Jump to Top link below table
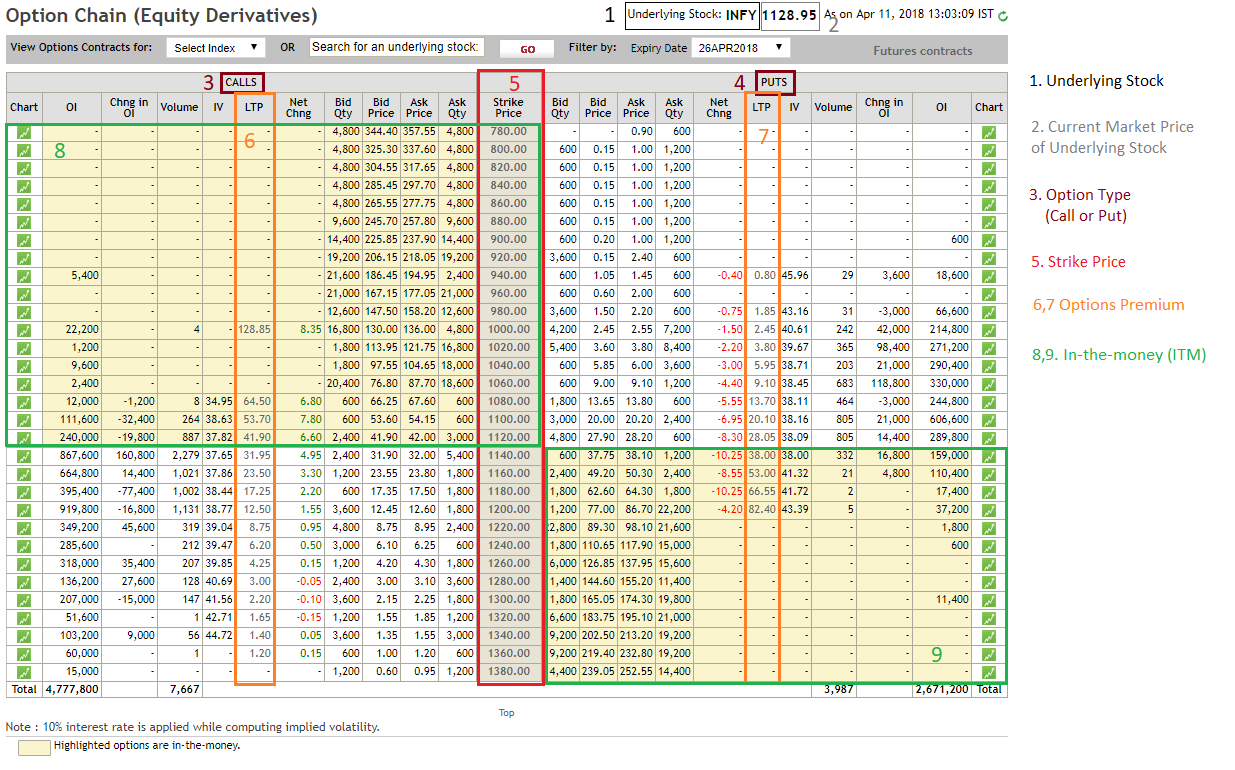This screenshot has width=1235, height=770. click(507, 713)
